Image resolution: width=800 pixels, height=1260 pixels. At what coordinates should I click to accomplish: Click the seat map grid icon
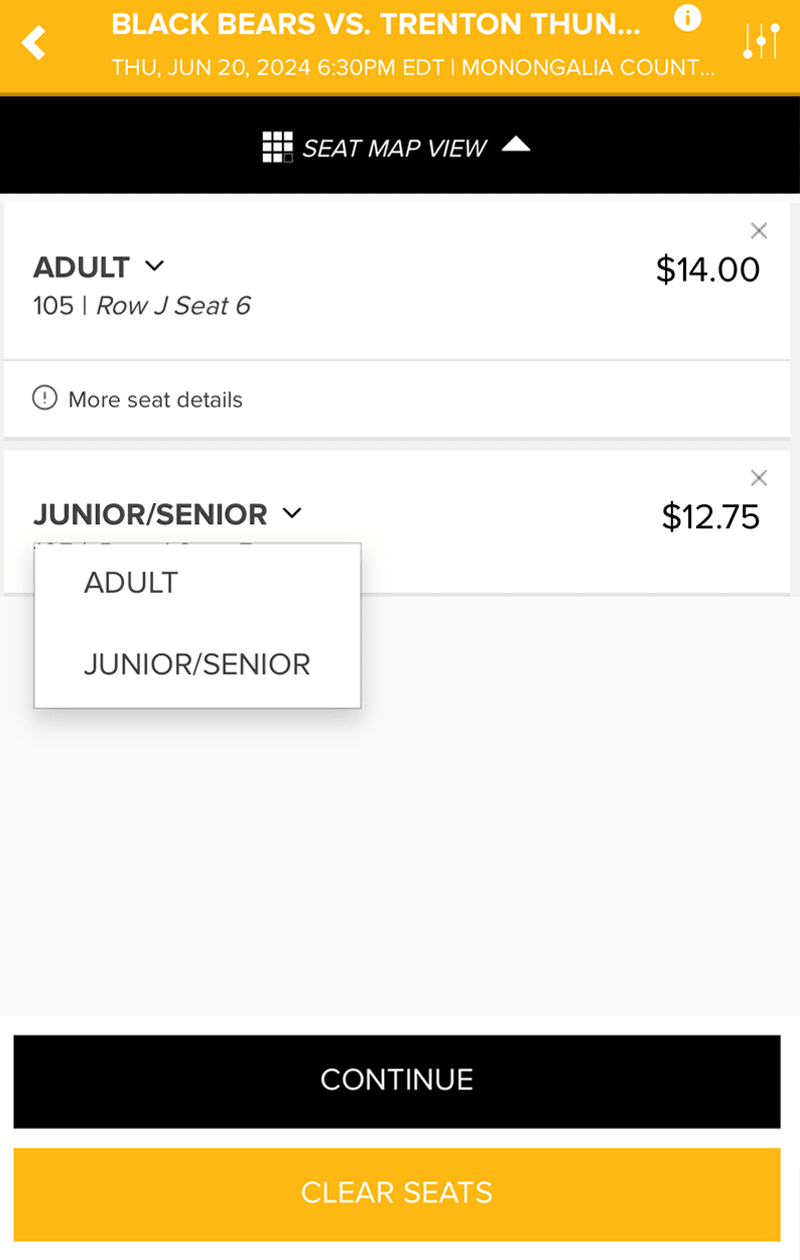[277, 147]
